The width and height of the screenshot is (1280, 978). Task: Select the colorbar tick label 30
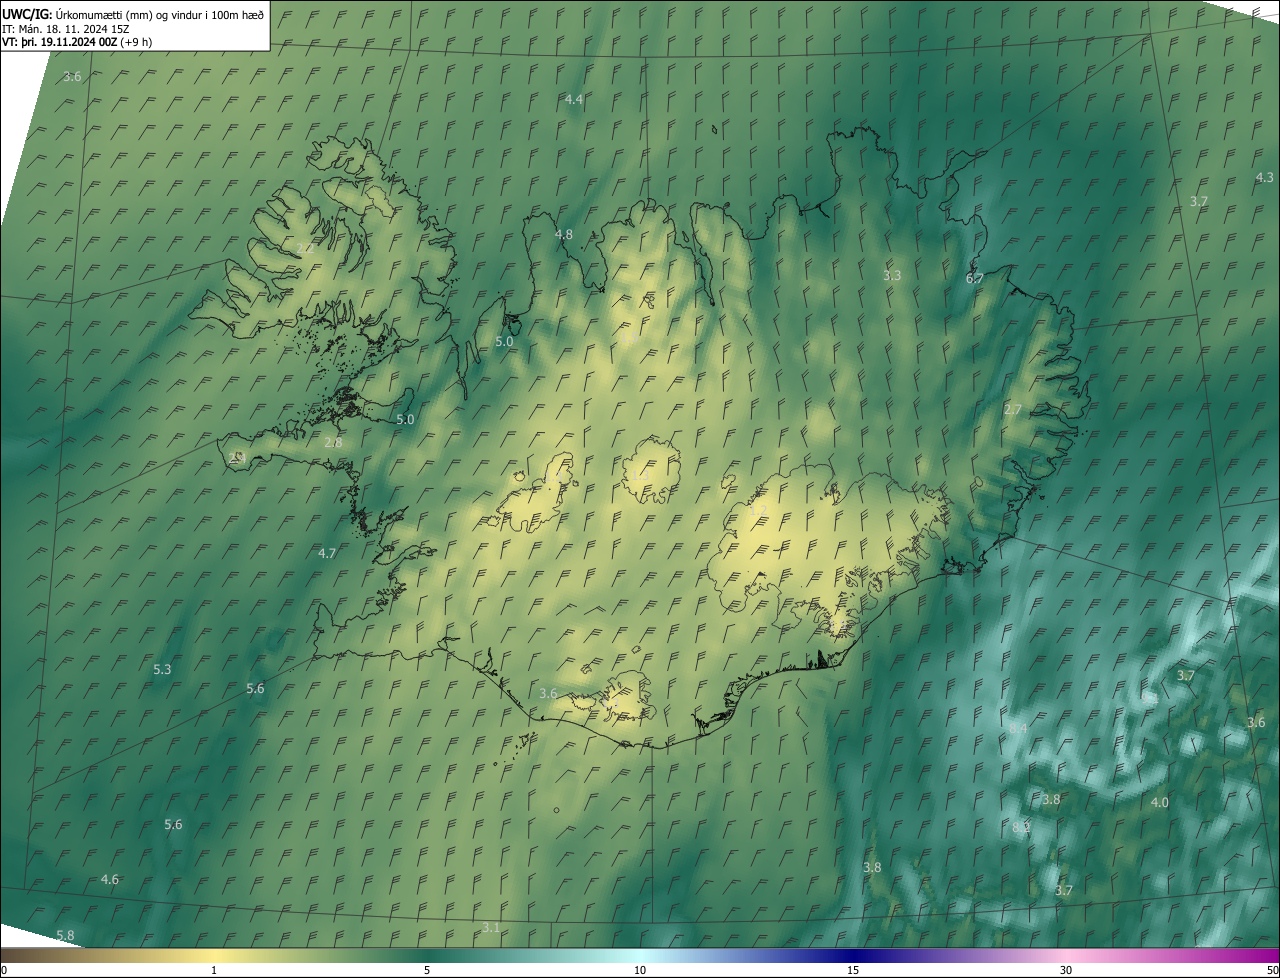click(x=1066, y=970)
